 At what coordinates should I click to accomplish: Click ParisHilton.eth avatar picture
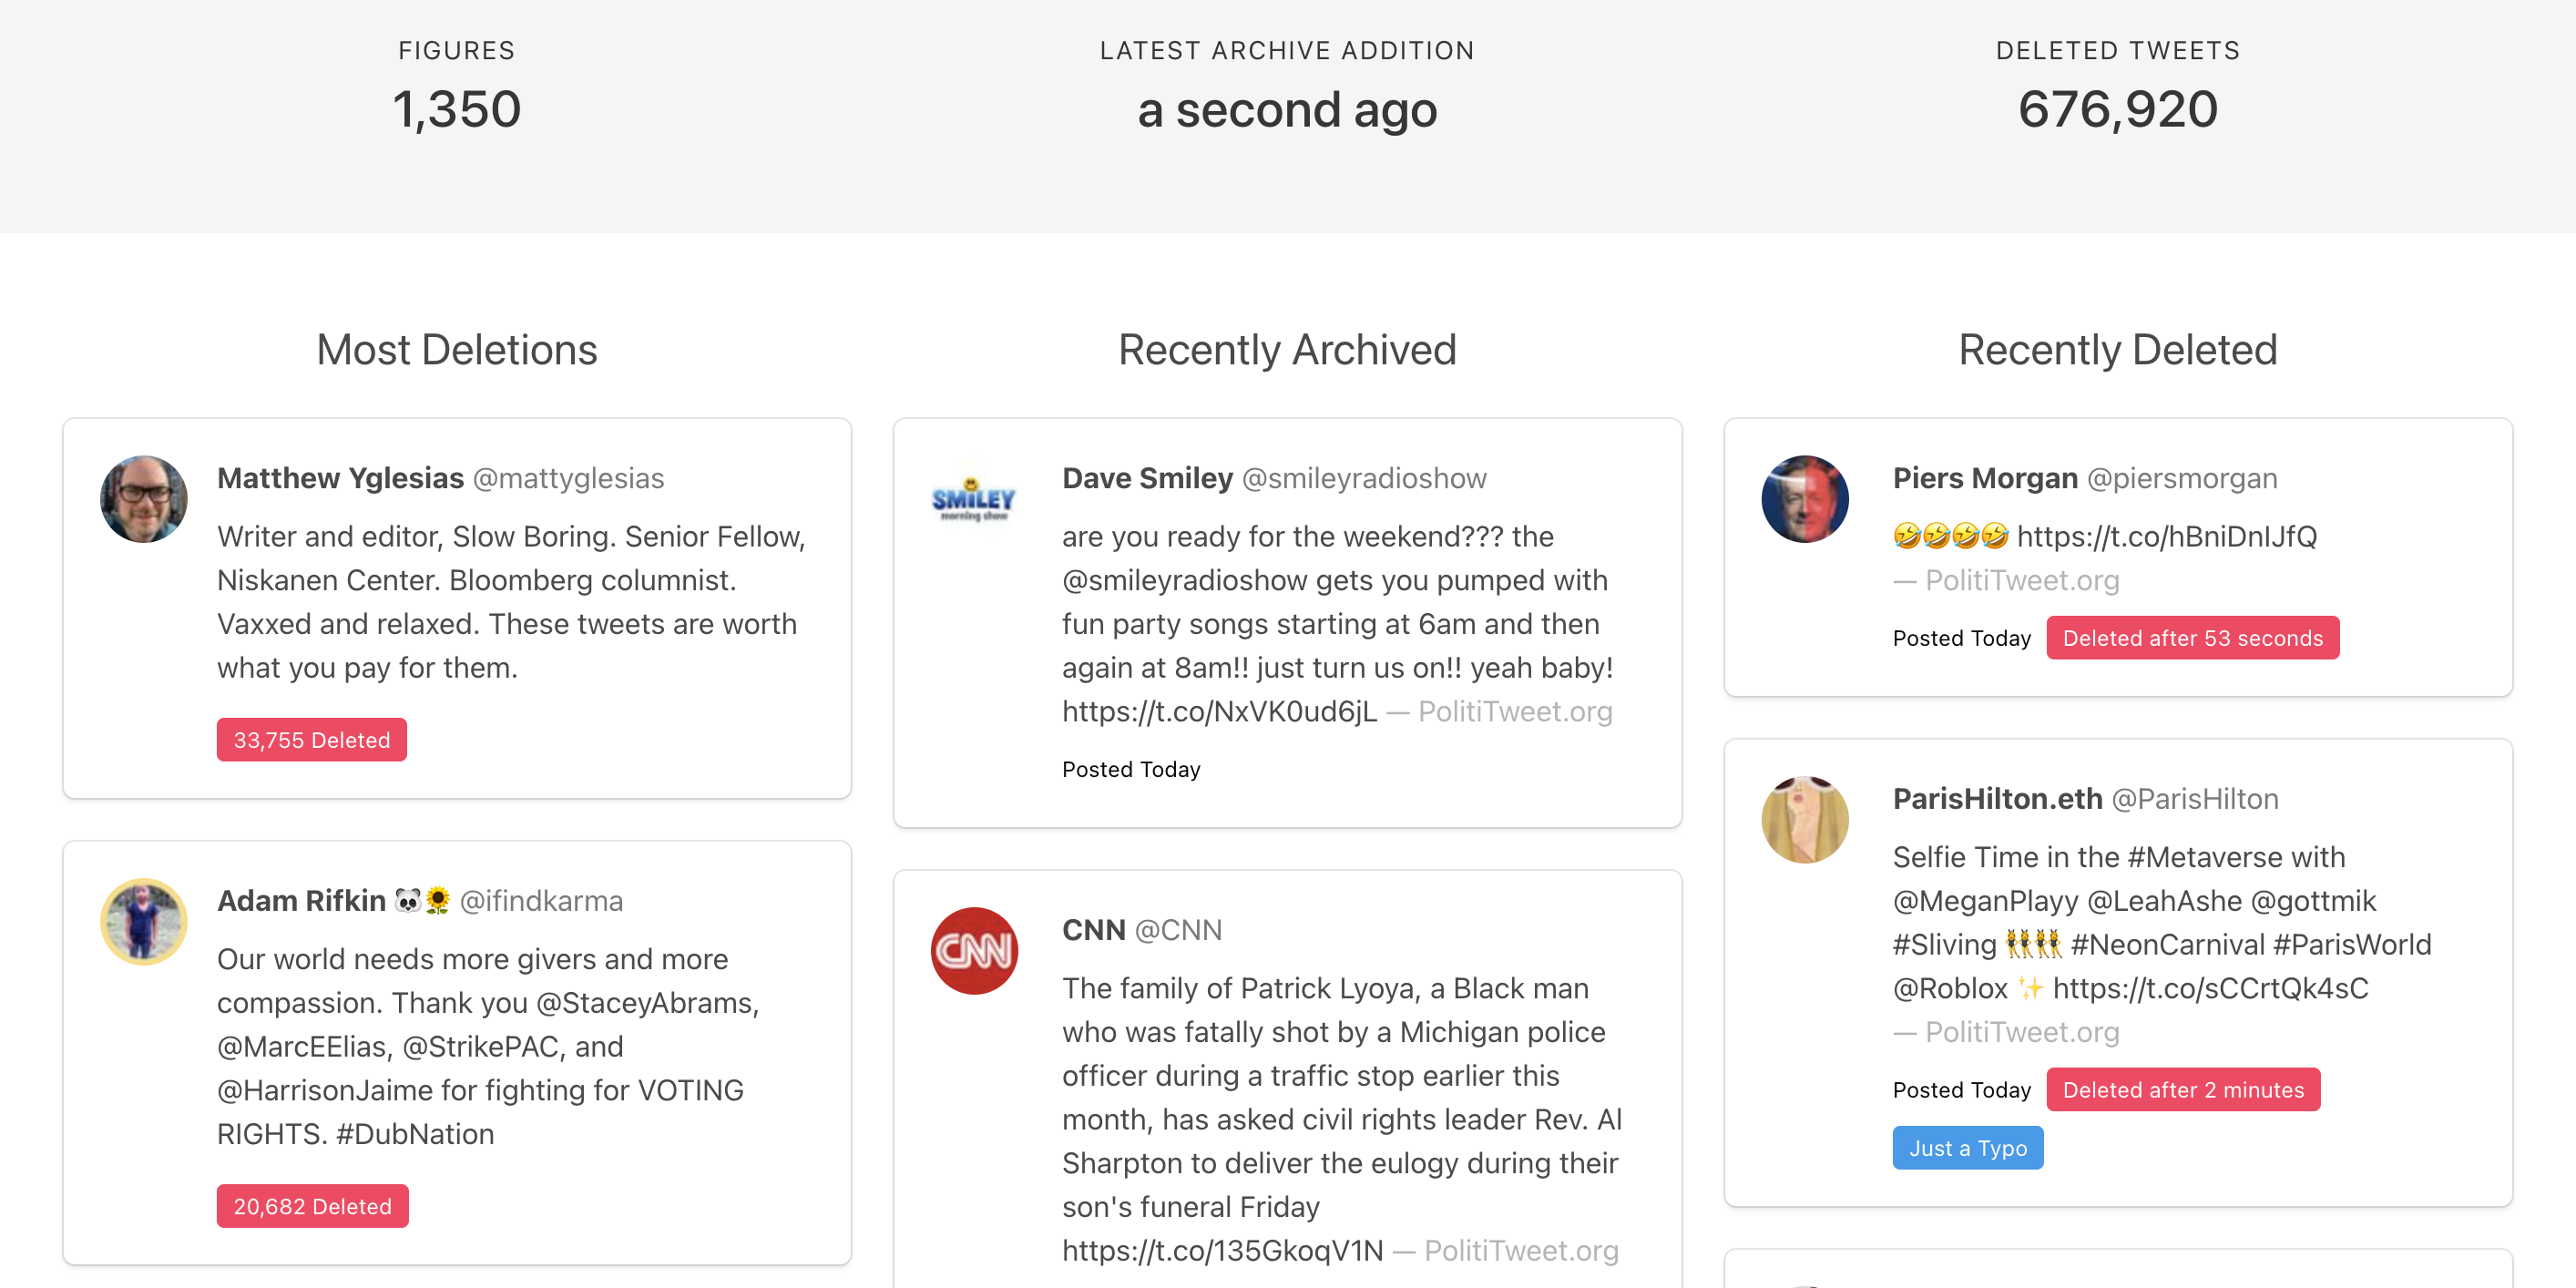pyautogui.click(x=1805, y=819)
